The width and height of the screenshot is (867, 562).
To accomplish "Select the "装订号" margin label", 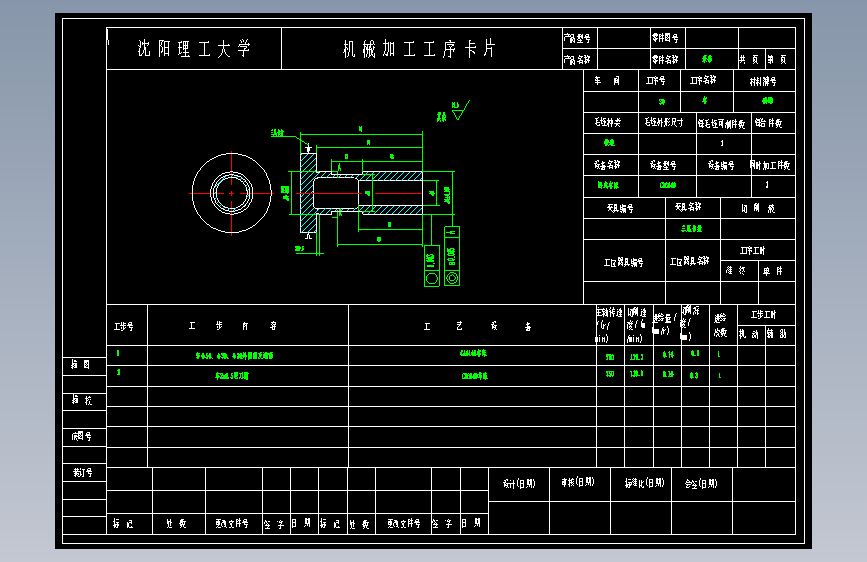I will (82, 472).
